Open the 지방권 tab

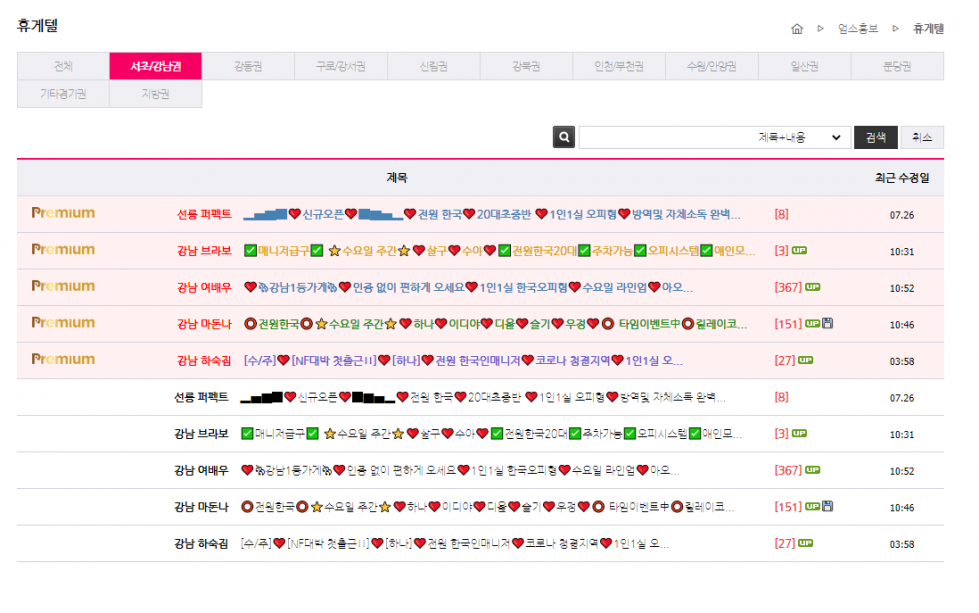click(x=155, y=94)
